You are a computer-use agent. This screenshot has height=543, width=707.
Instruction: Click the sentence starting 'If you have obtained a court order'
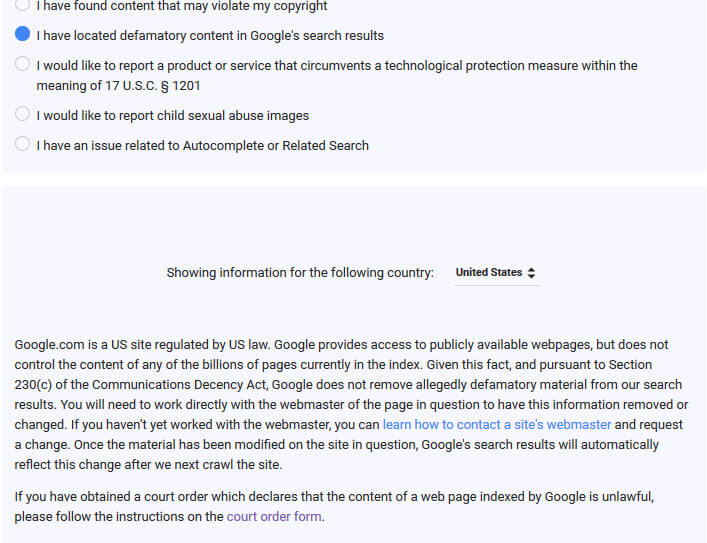334,507
